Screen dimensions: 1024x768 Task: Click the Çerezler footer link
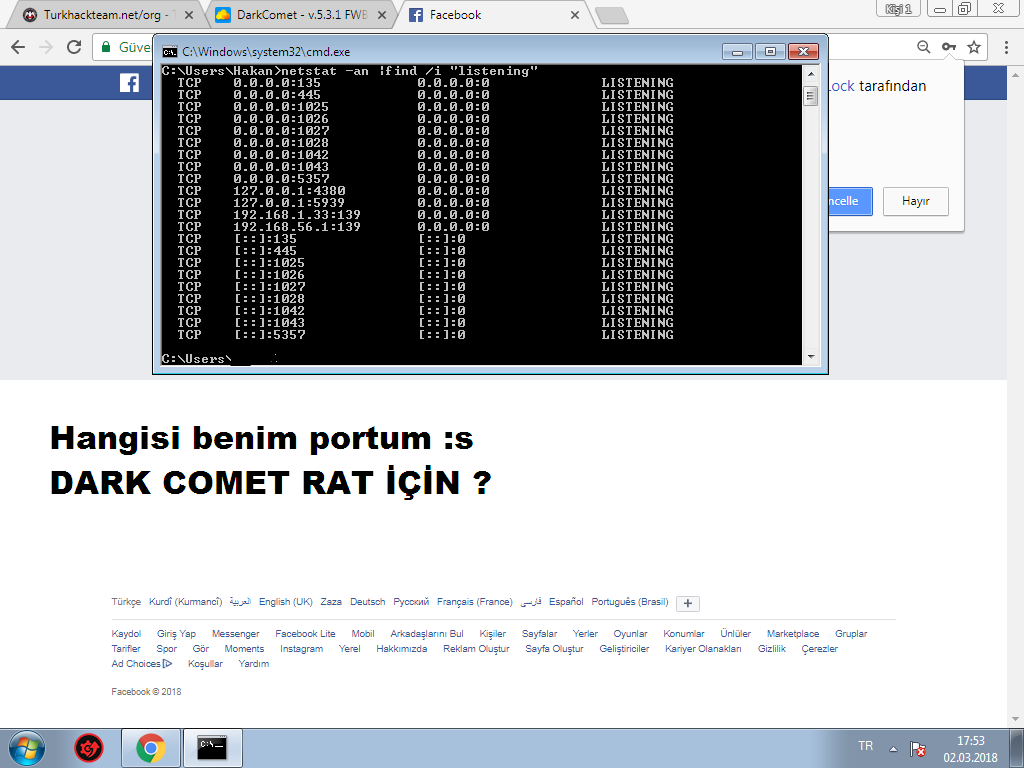(x=820, y=649)
